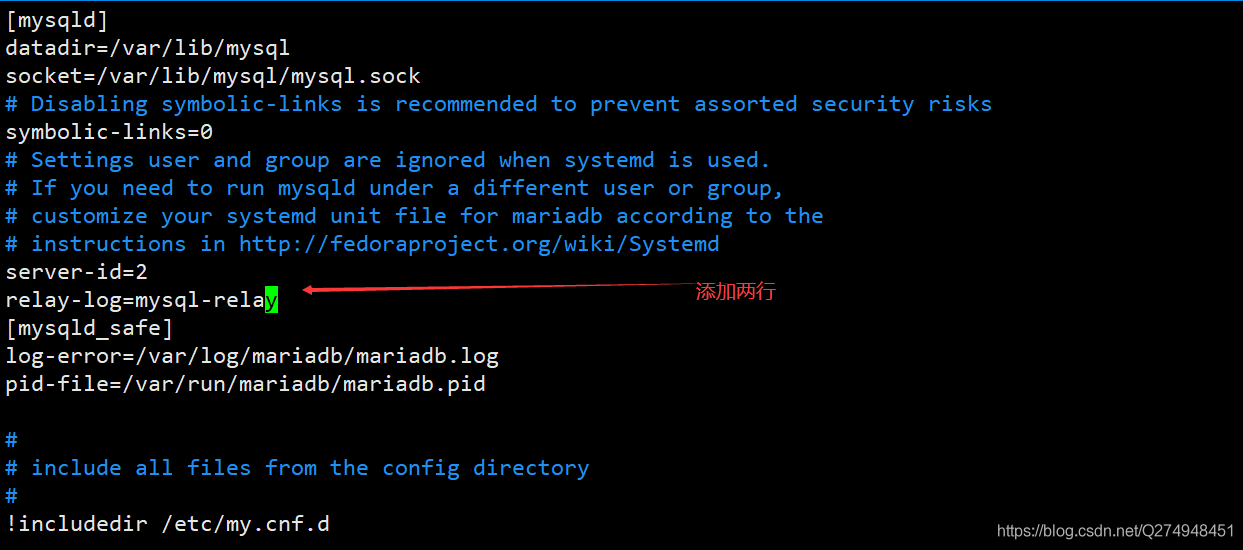Click the 'If you need to run mysqld' comment
This screenshot has height=550, width=1243.
click(394, 188)
